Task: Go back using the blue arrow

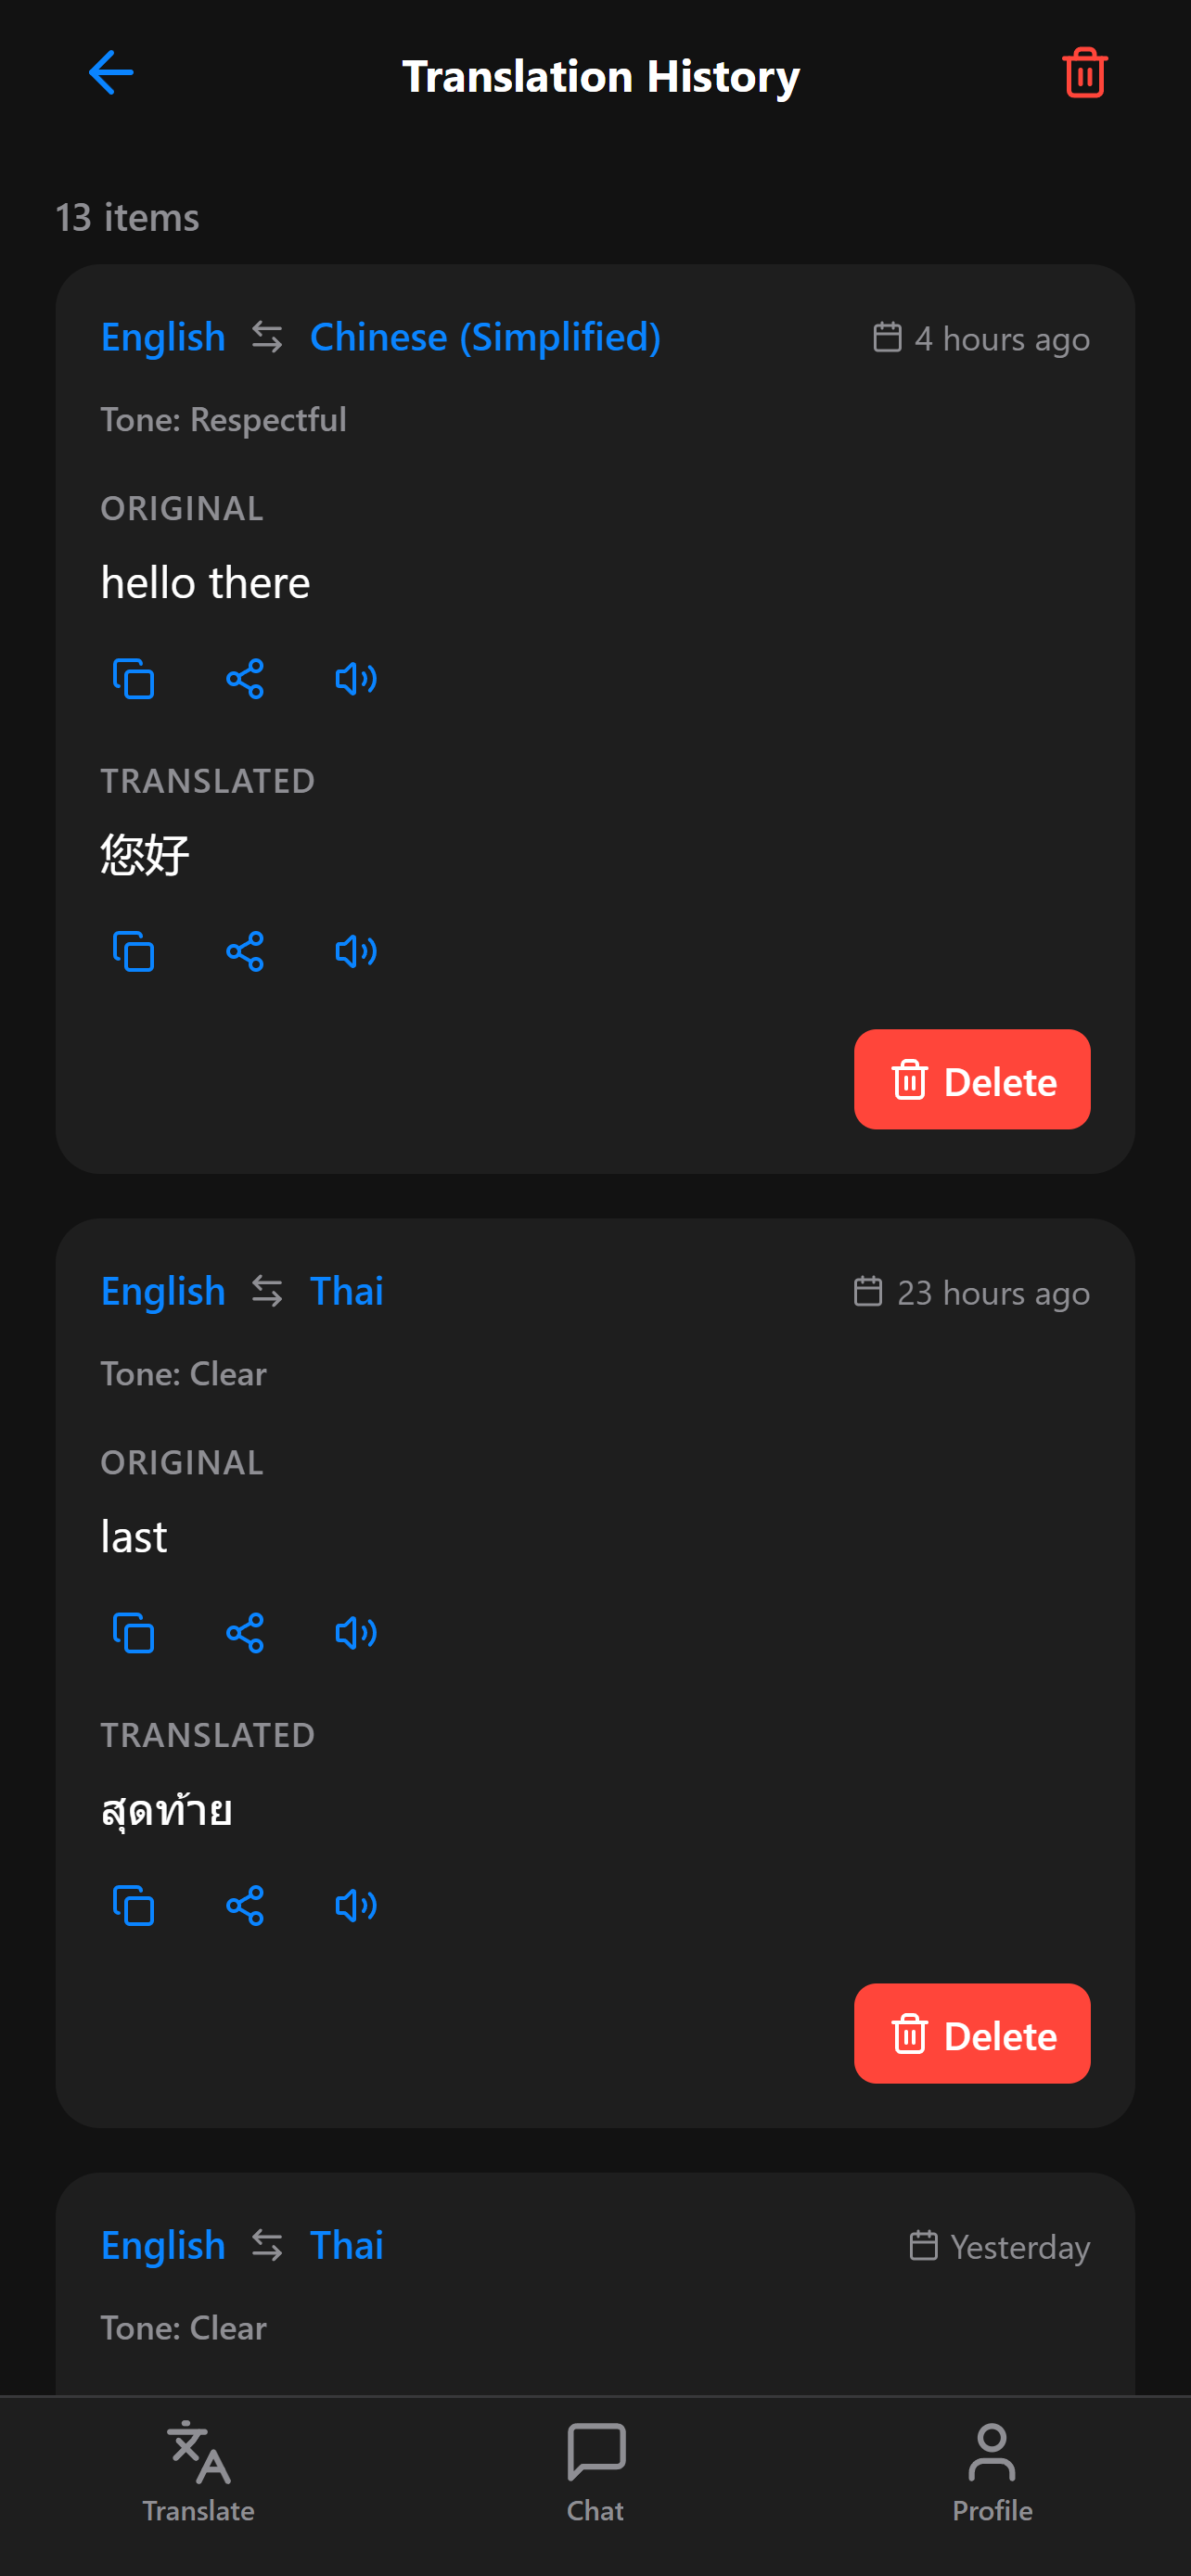Action: tap(110, 73)
